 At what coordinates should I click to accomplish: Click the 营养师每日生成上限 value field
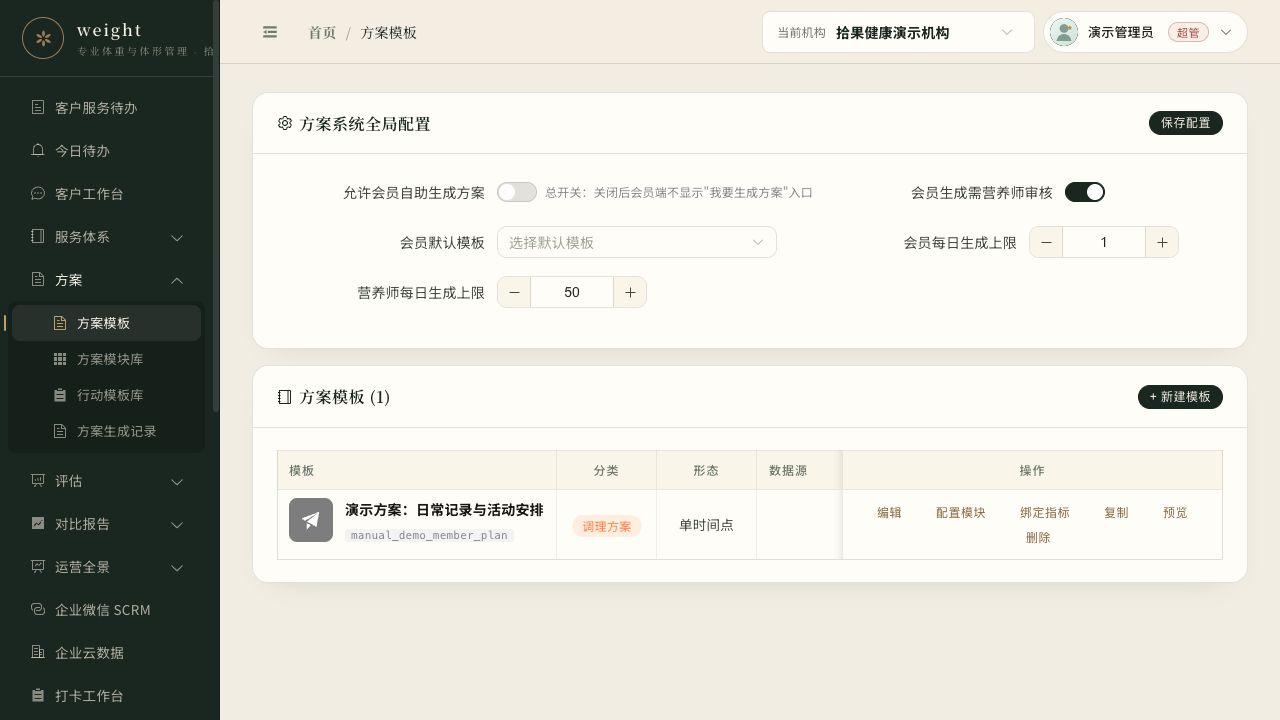point(572,292)
